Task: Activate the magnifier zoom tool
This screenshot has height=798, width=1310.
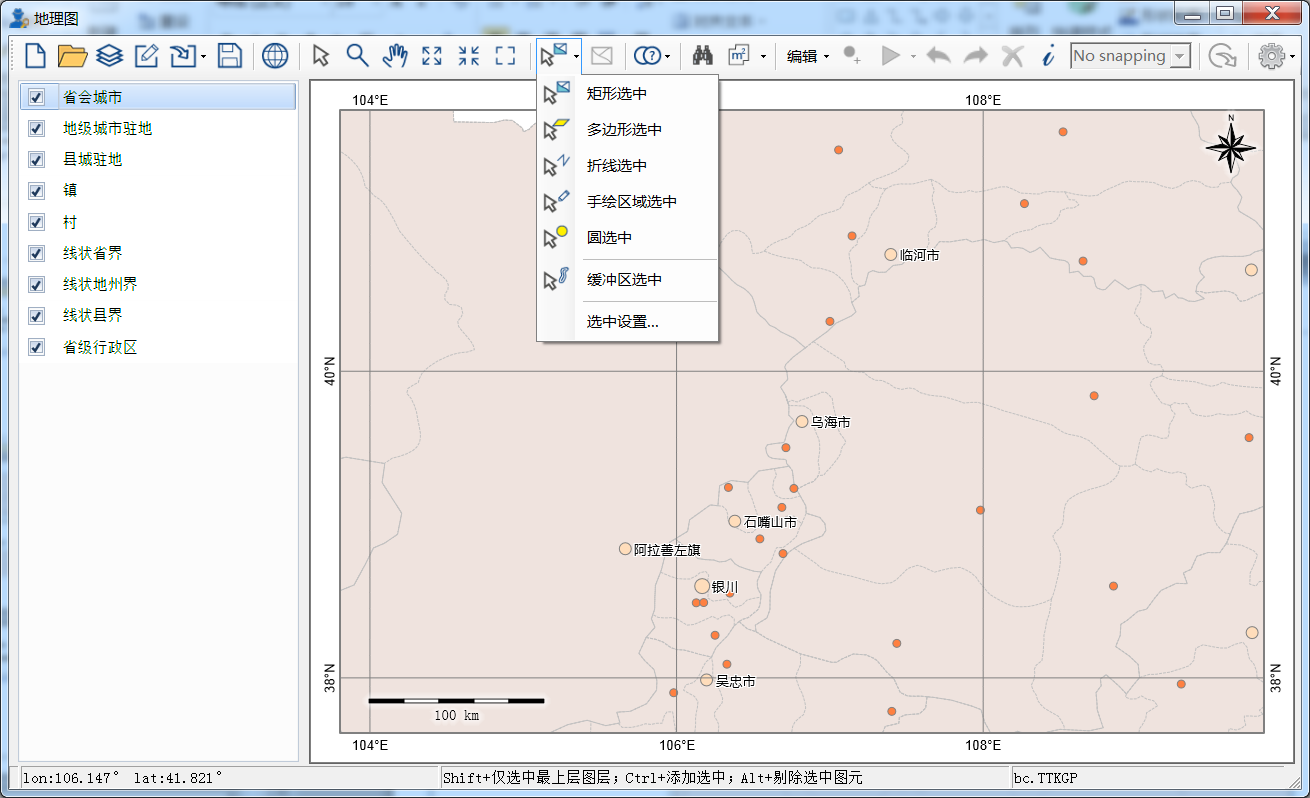Action: [358, 56]
